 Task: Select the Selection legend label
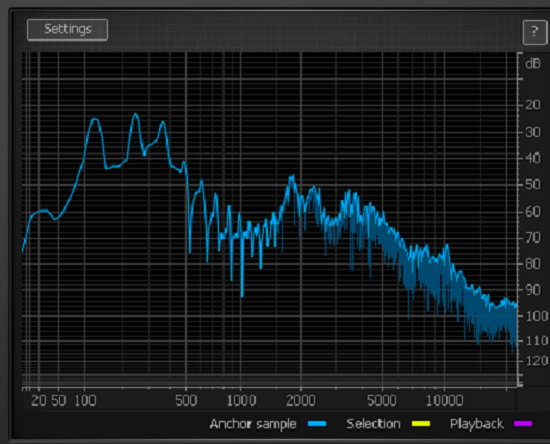(x=373, y=424)
